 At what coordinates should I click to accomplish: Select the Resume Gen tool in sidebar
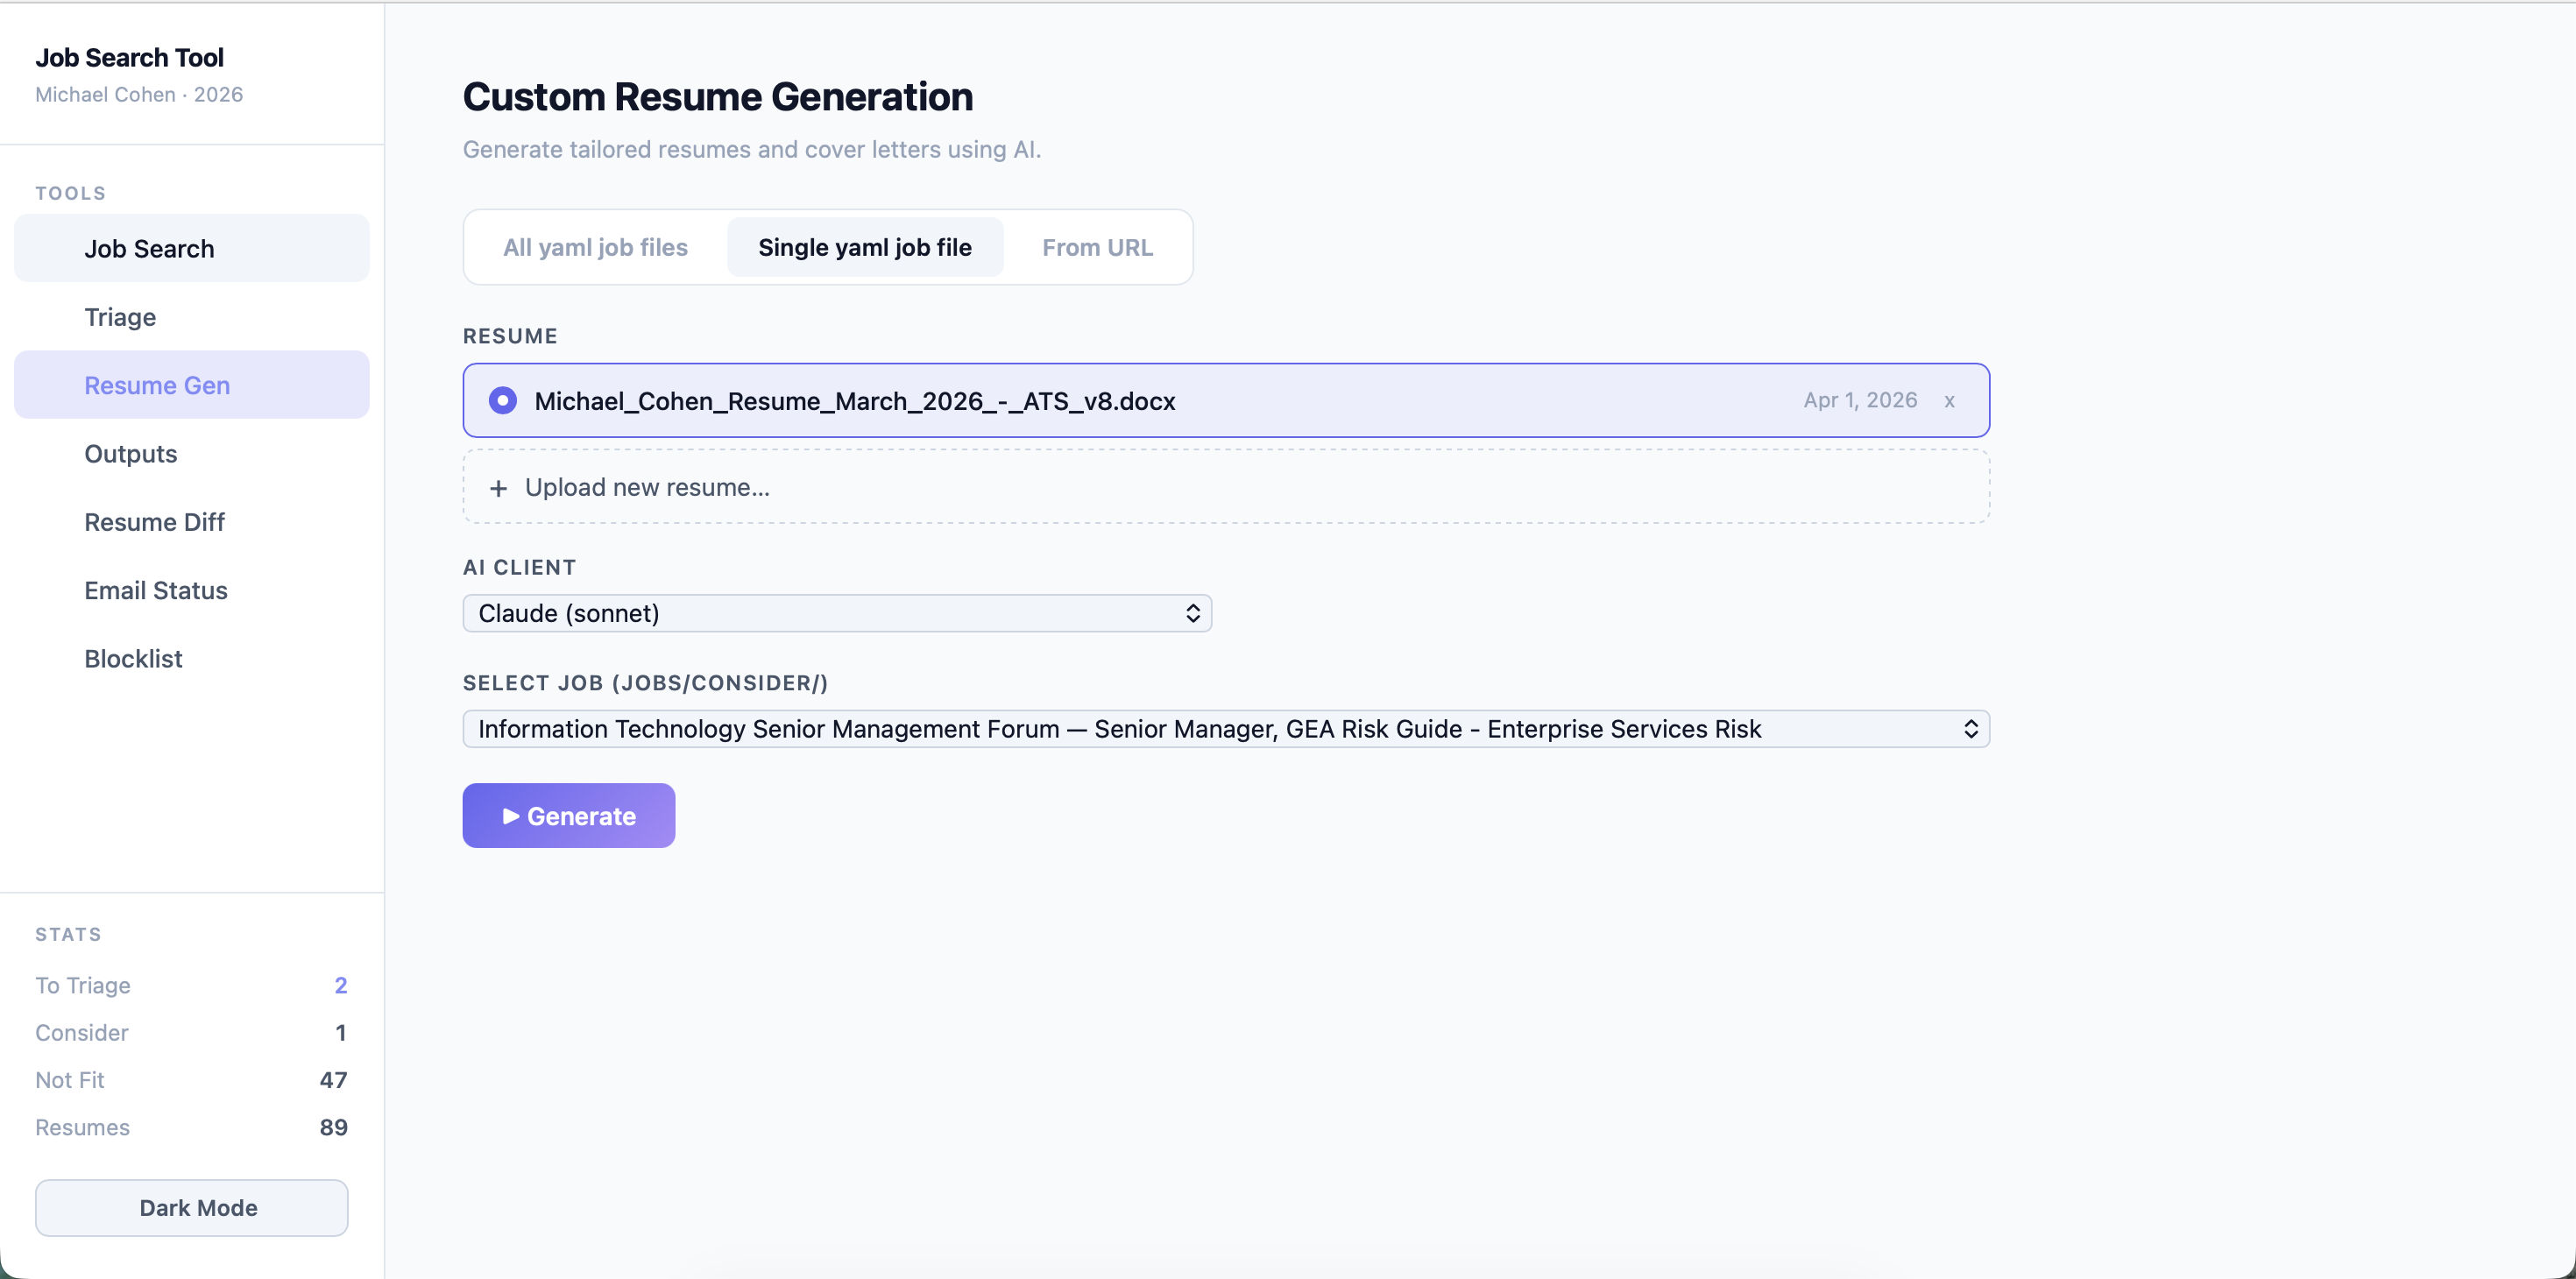(156, 384)
